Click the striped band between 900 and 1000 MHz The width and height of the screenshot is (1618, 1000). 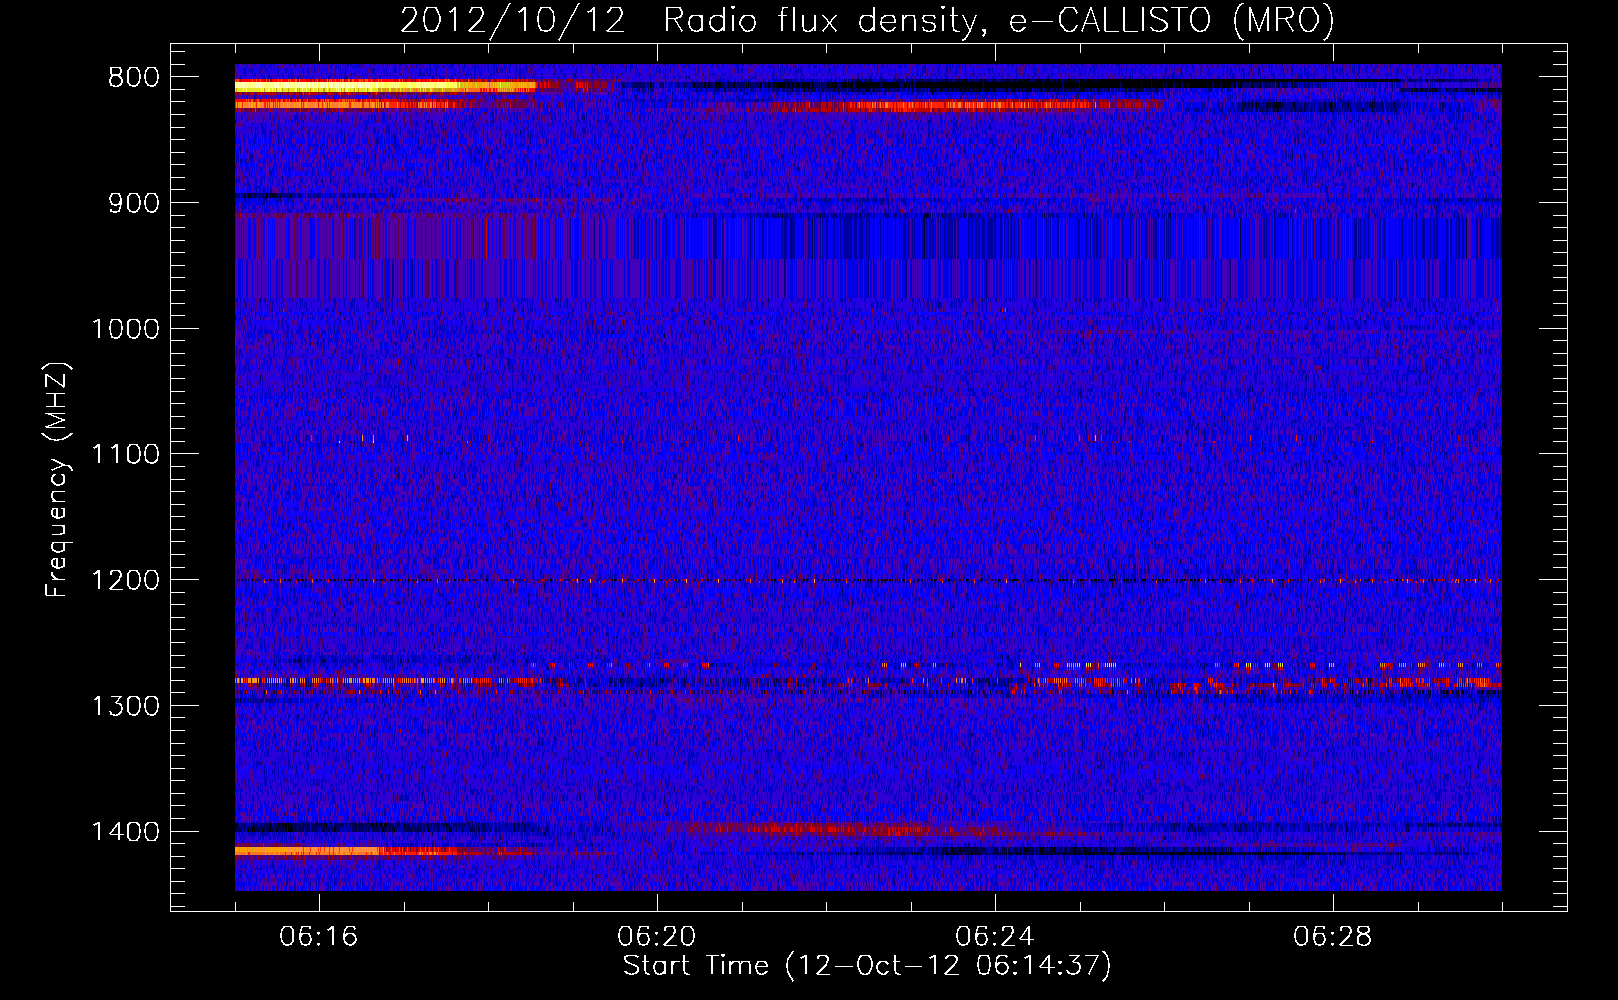pos(868,255)
